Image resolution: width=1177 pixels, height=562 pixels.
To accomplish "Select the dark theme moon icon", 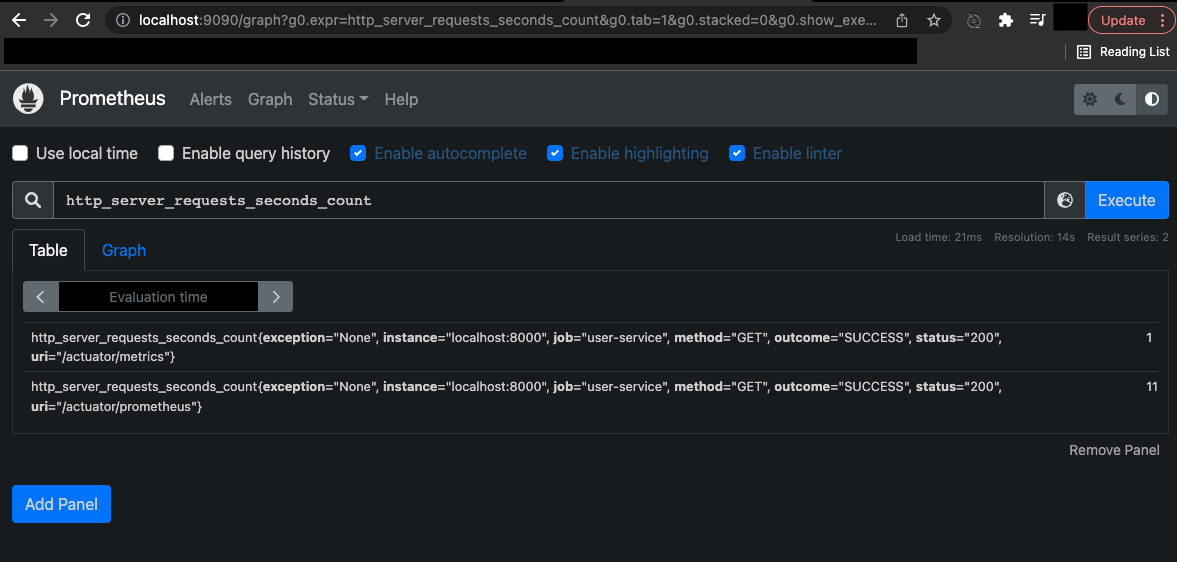I will tap(1121, 99).
